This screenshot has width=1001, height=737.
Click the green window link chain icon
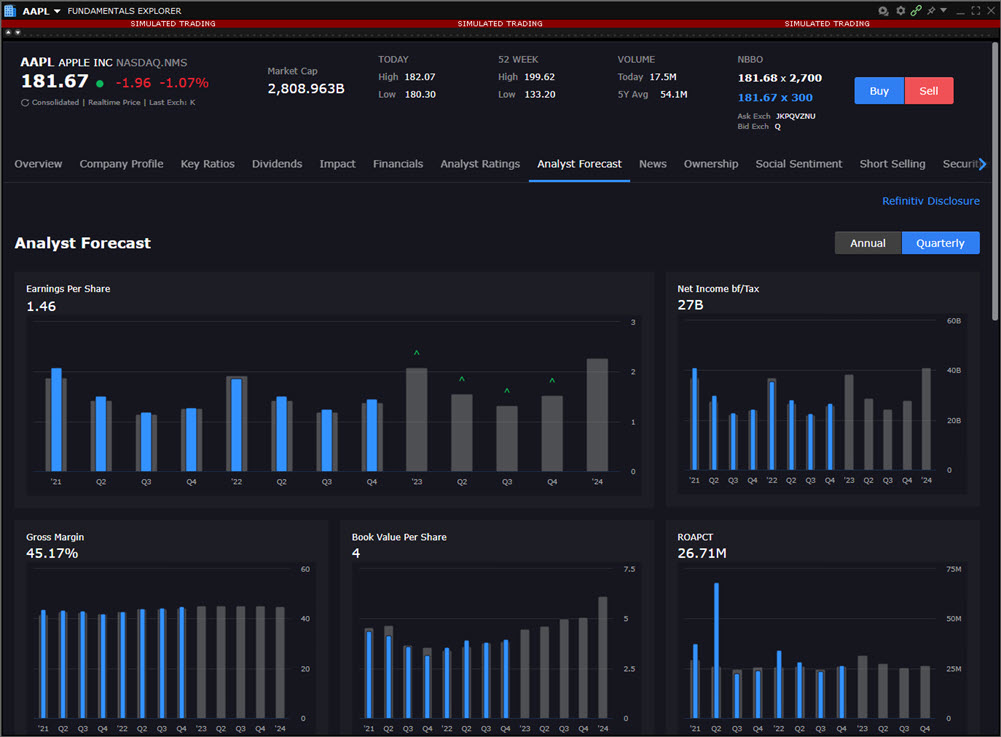(x=916, y=11)
